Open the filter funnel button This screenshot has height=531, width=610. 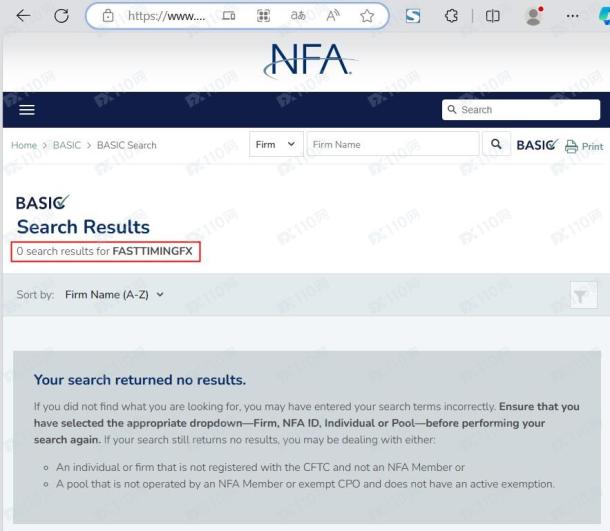click(583, 295)
